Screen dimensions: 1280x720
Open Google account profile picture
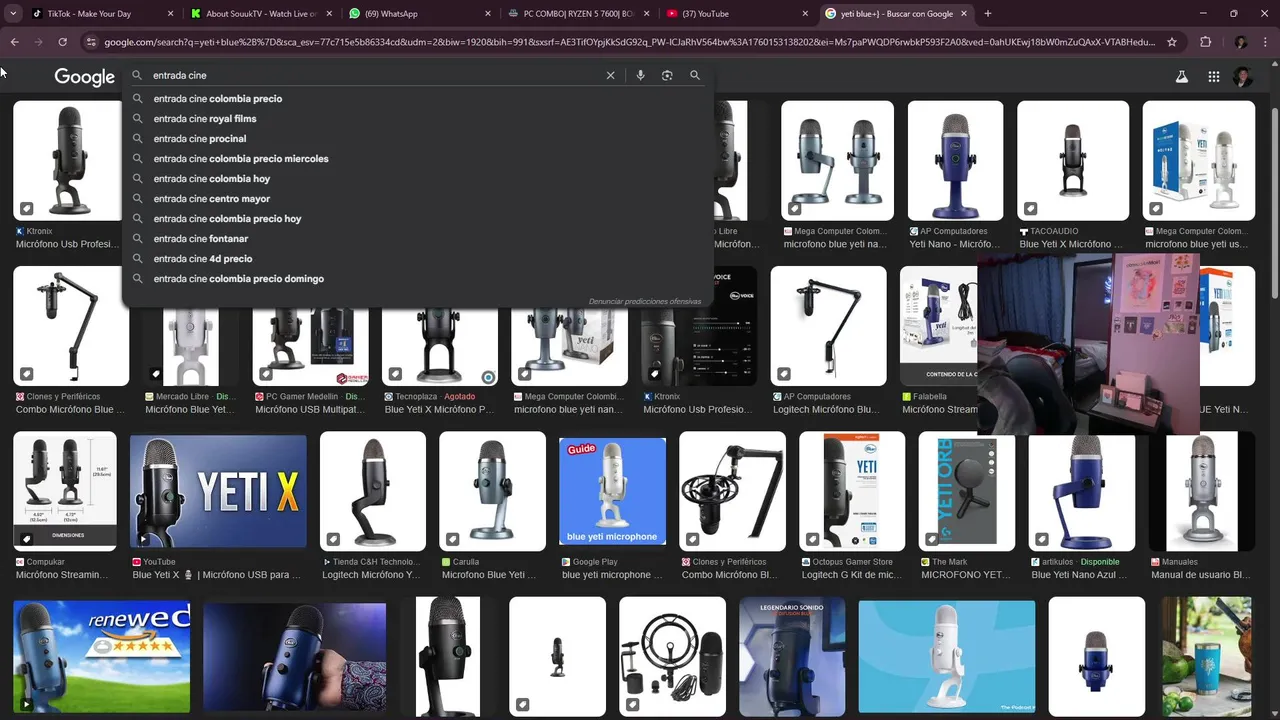(x=1243, y=77)
